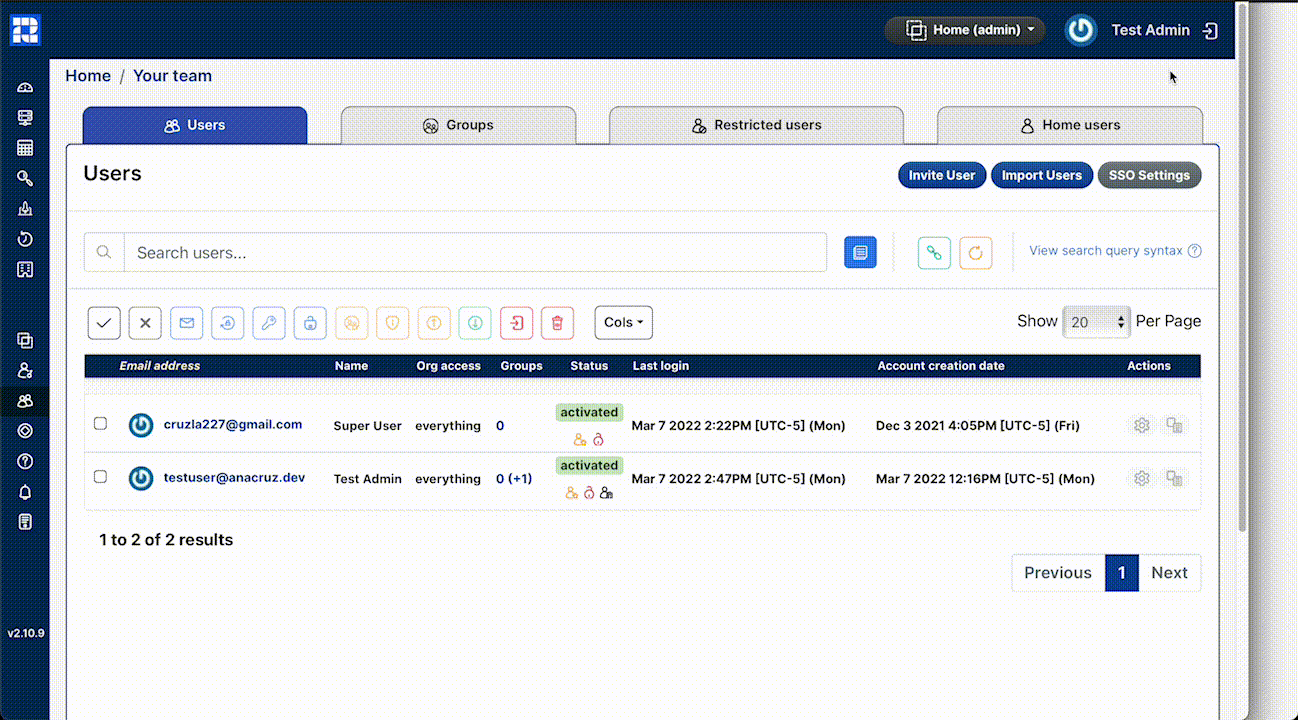
Task: Click the gear icon for testuser@anacruz.dev
Action: tap(1141, 479)
